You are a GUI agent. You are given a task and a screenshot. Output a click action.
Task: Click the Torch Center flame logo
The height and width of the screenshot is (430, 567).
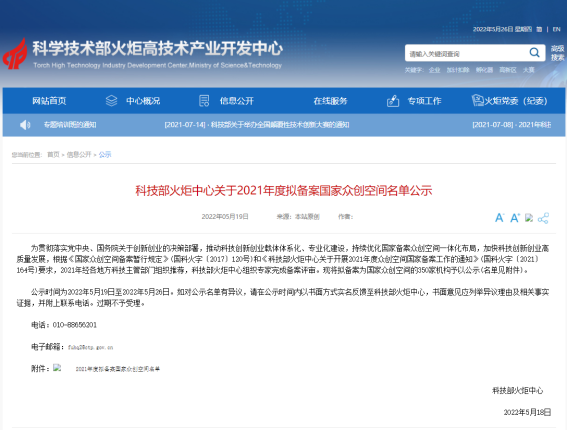15,54
